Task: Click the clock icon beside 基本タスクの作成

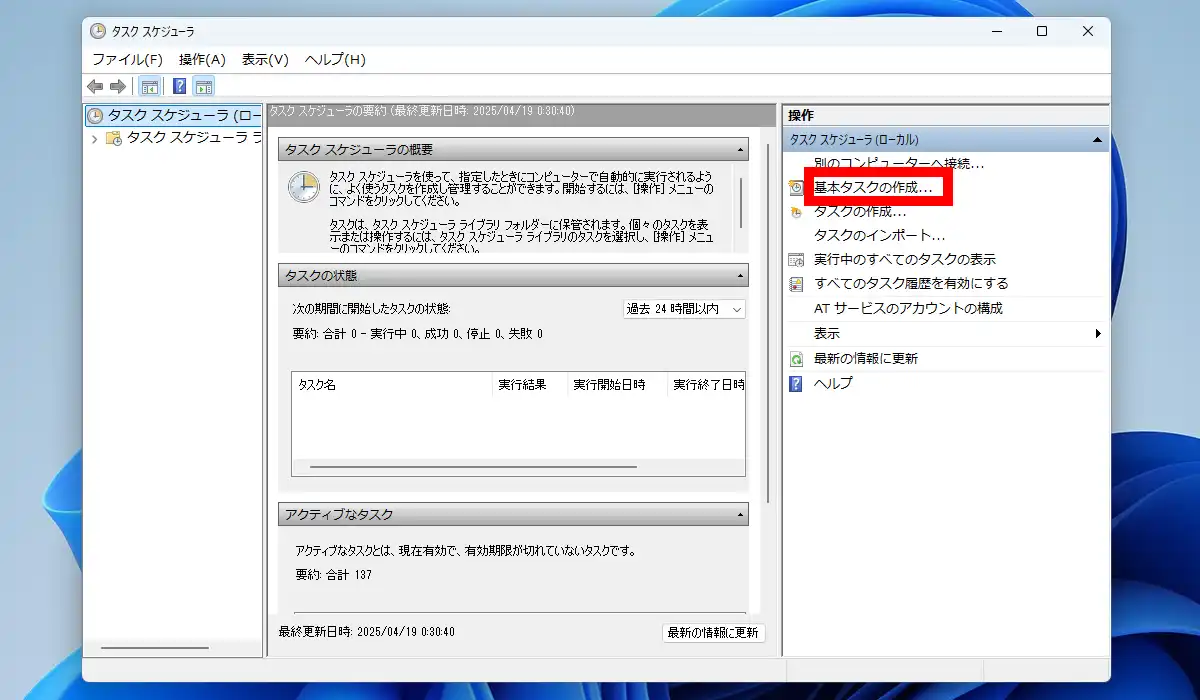Action: (x=796, y=187)
